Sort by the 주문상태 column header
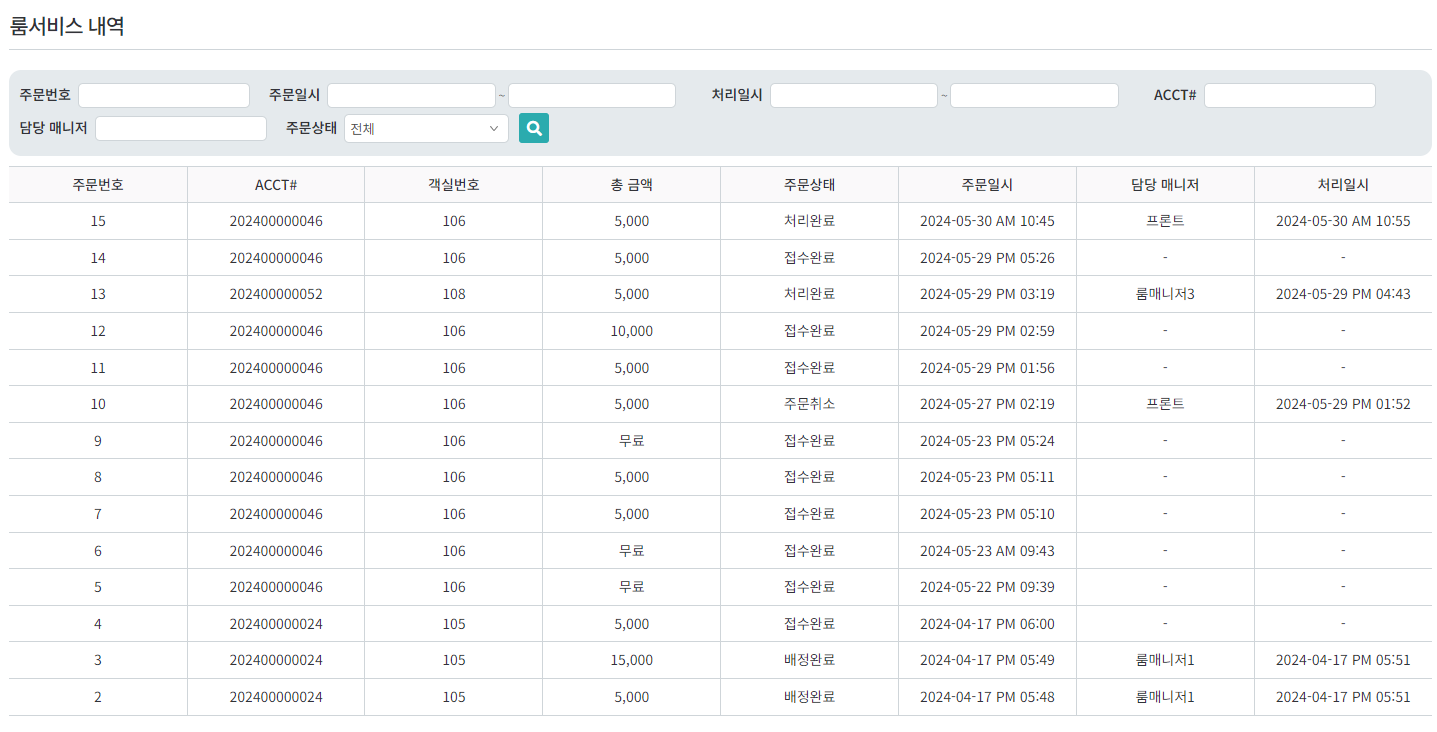Viewport: 1437px width, 732px height. pos(809,185)
